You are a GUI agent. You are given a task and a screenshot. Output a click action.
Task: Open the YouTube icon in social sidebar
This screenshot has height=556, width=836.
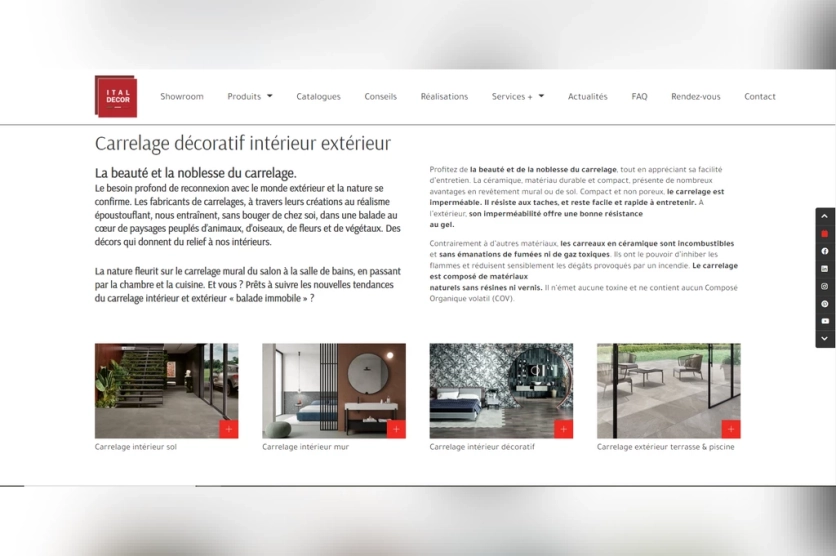[x=825, y=321]
